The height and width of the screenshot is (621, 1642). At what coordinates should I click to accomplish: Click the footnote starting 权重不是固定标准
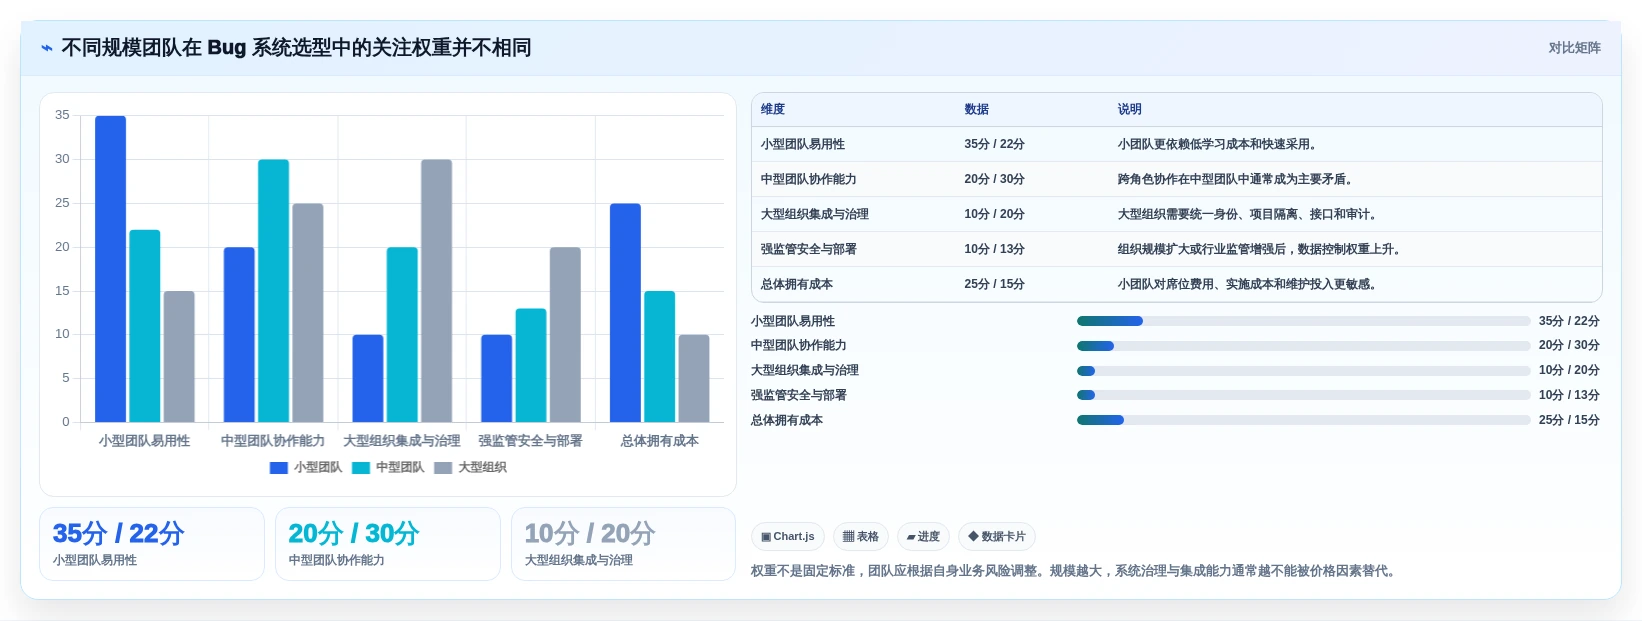point(1073,571)
